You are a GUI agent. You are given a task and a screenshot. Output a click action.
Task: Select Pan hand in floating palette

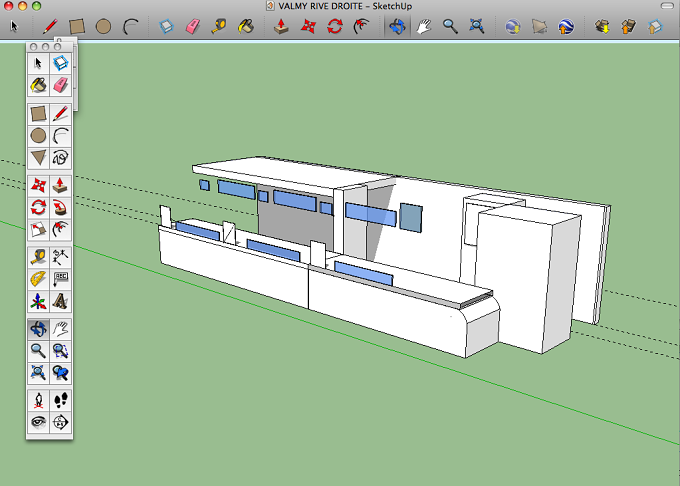point(60,329)
